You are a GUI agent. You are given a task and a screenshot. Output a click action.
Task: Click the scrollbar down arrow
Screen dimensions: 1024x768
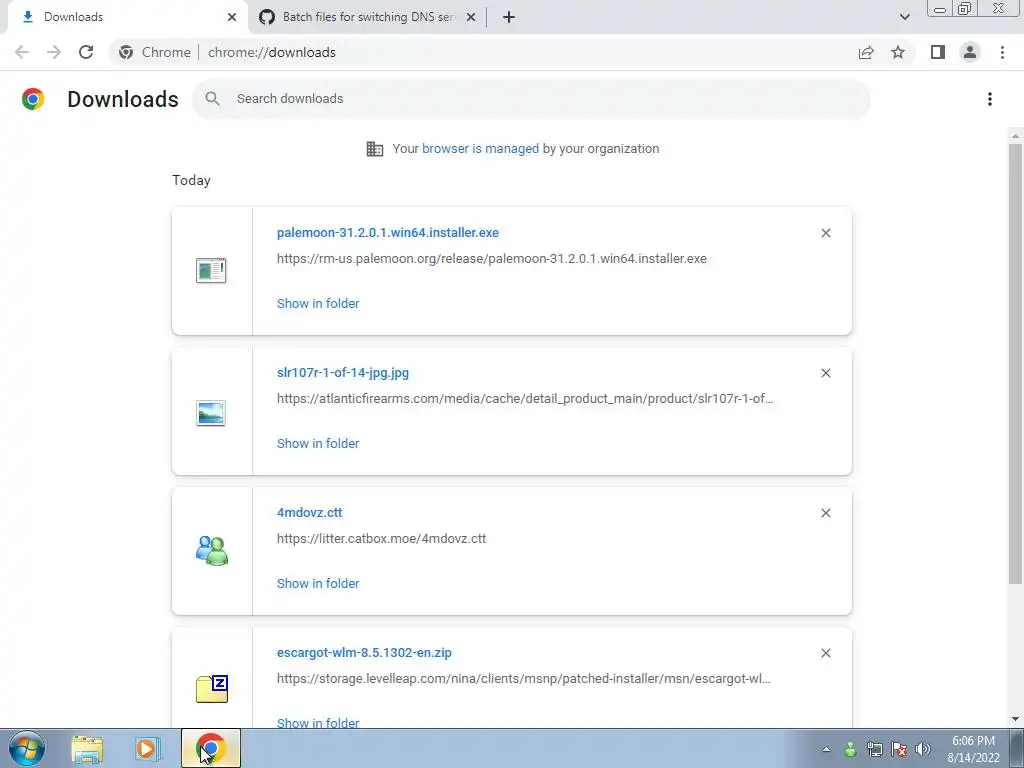[x=1015, y=719]
